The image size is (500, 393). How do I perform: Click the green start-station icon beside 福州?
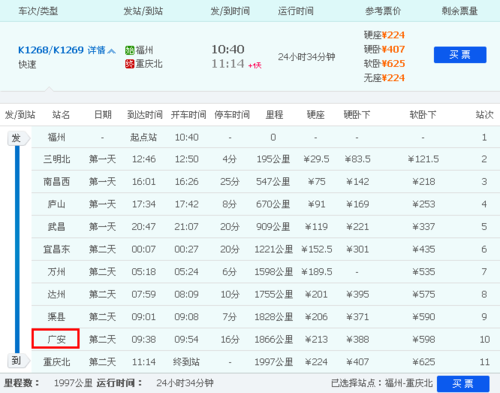[129, 50]
